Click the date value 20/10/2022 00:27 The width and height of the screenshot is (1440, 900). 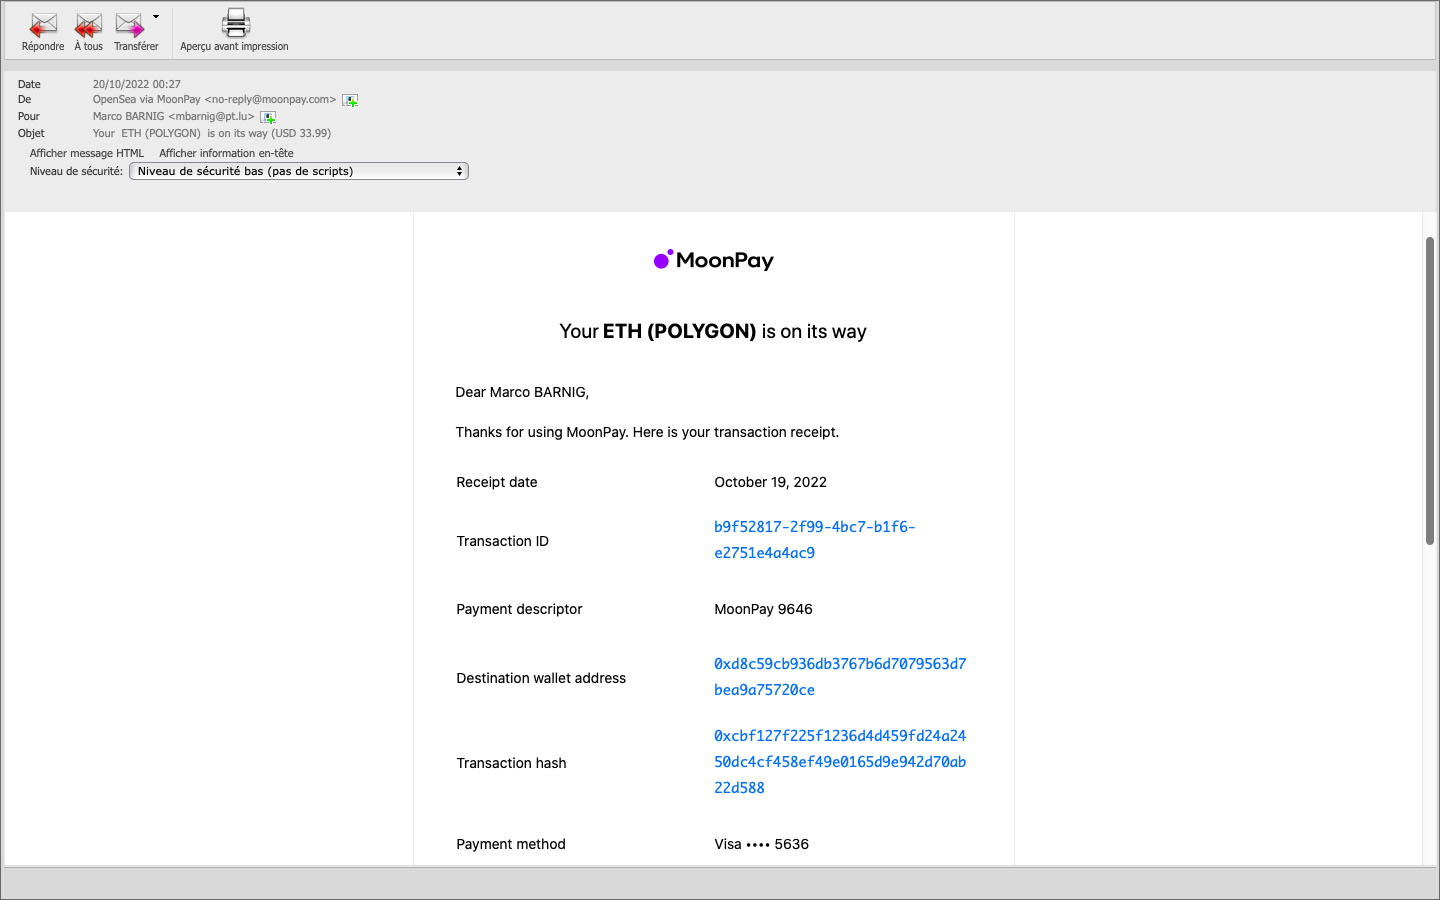pyautogui.click(x=137, y=84)
